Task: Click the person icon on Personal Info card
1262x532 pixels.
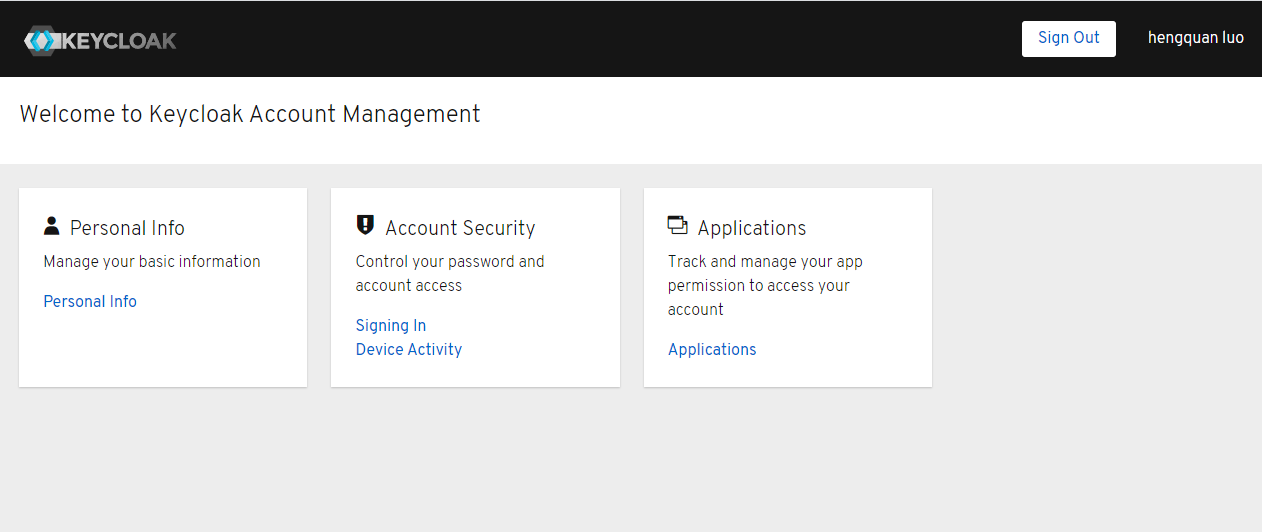Action: 52,226
